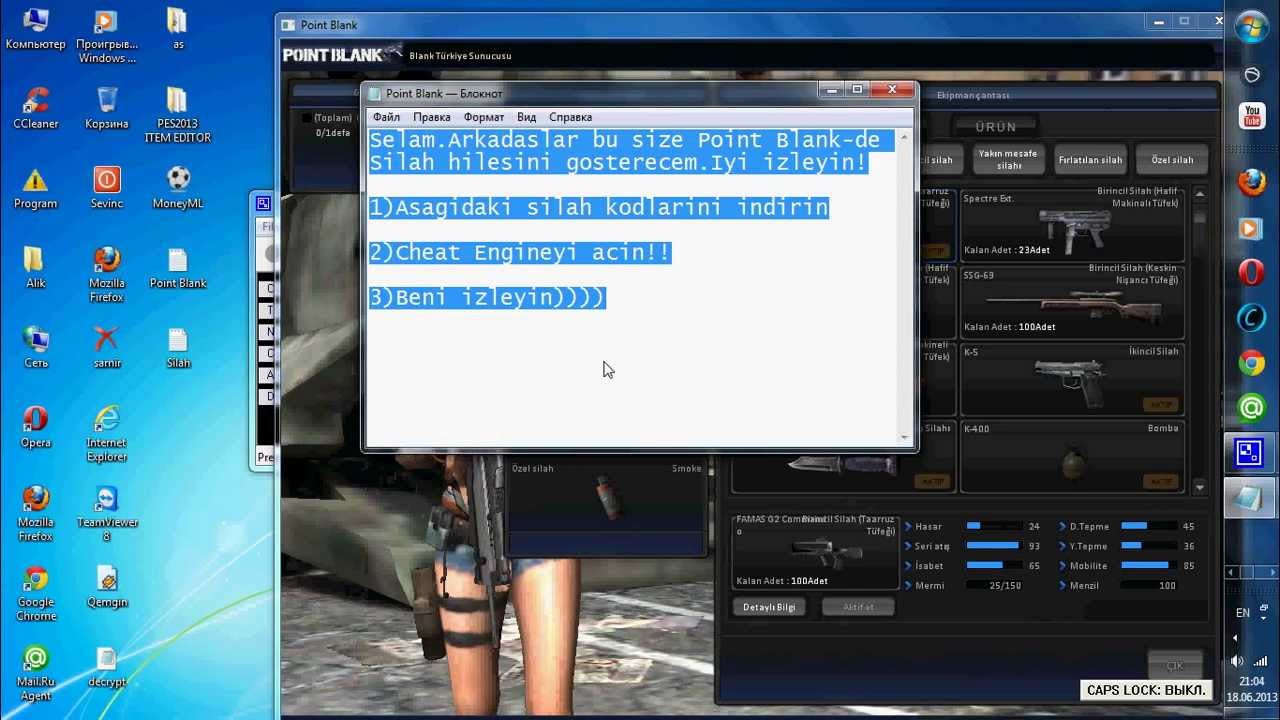Viewport: 1280px width, 720px height.
Task: Click the EN language indicator
Action: [1243, 613]
